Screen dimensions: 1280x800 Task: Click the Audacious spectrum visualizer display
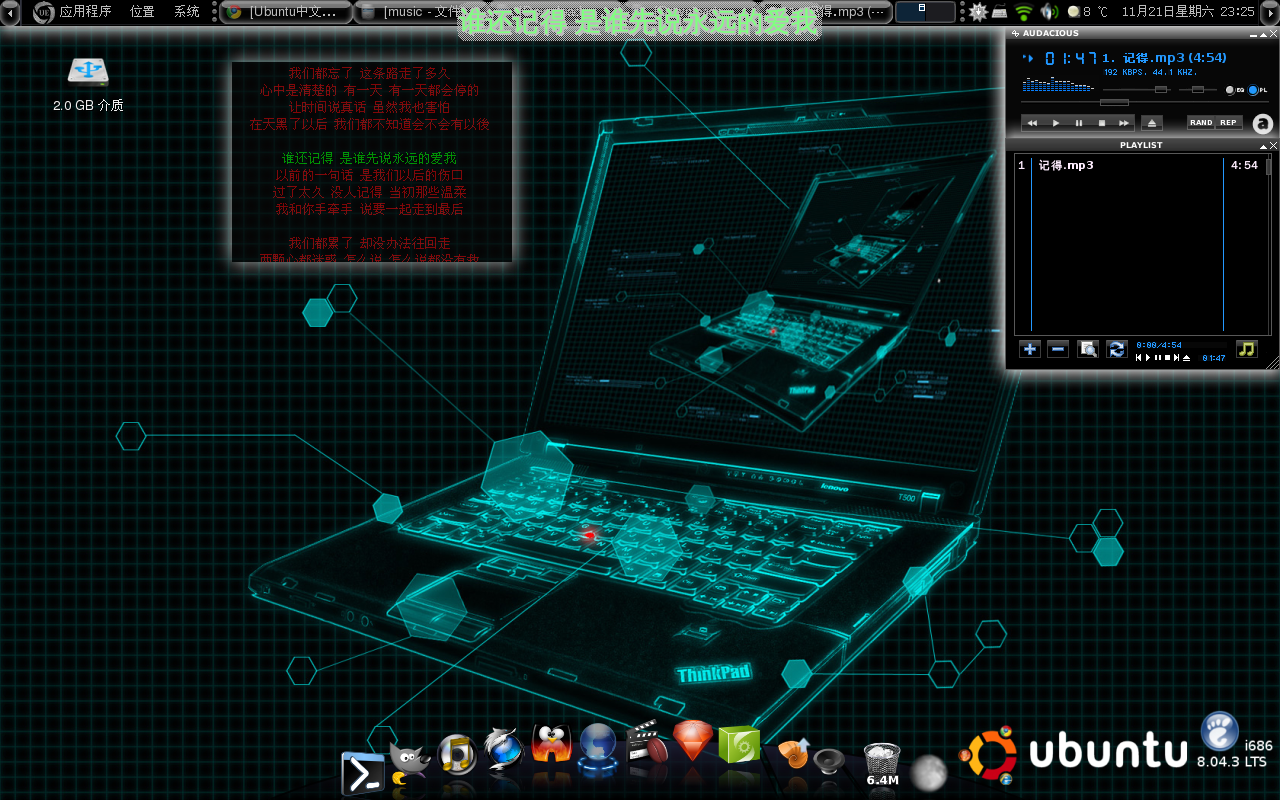click(1060, 83)
